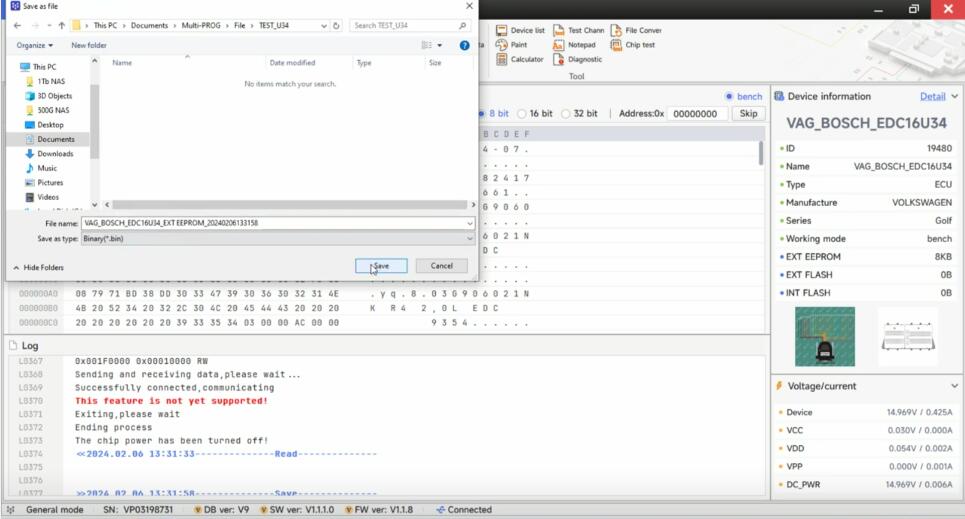Click the DB ver: V9 indicator
The height and width of the screenshot is (519, 965).
(x=221, y=510)
